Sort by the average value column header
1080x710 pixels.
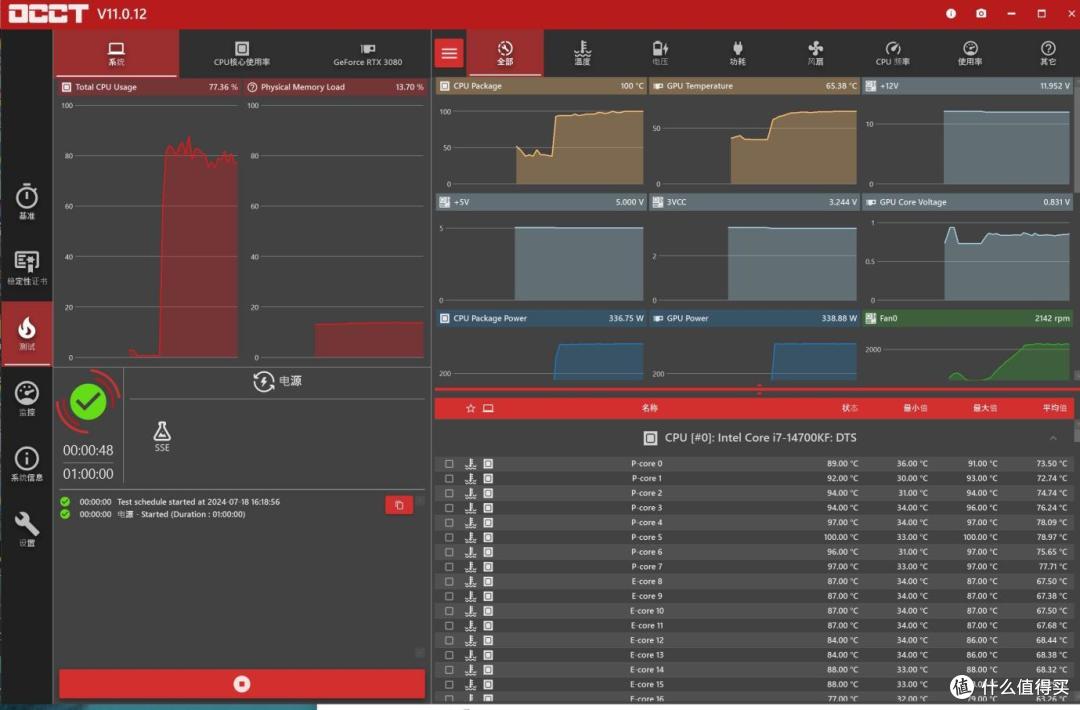click(1055, 408)
